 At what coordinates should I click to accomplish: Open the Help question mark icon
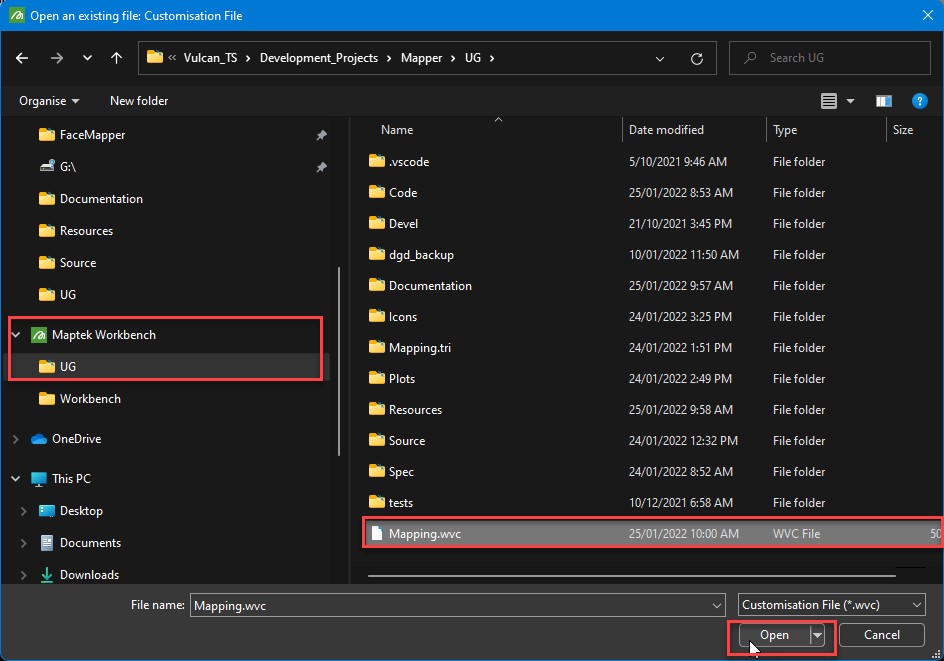(x=919, y=101)
